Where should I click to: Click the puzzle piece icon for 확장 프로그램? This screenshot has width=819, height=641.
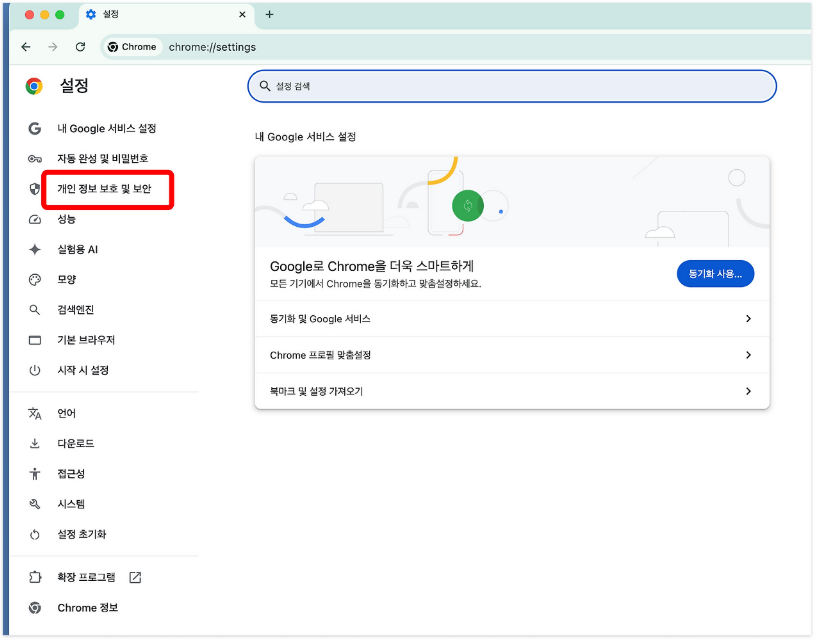click(34, 577)
